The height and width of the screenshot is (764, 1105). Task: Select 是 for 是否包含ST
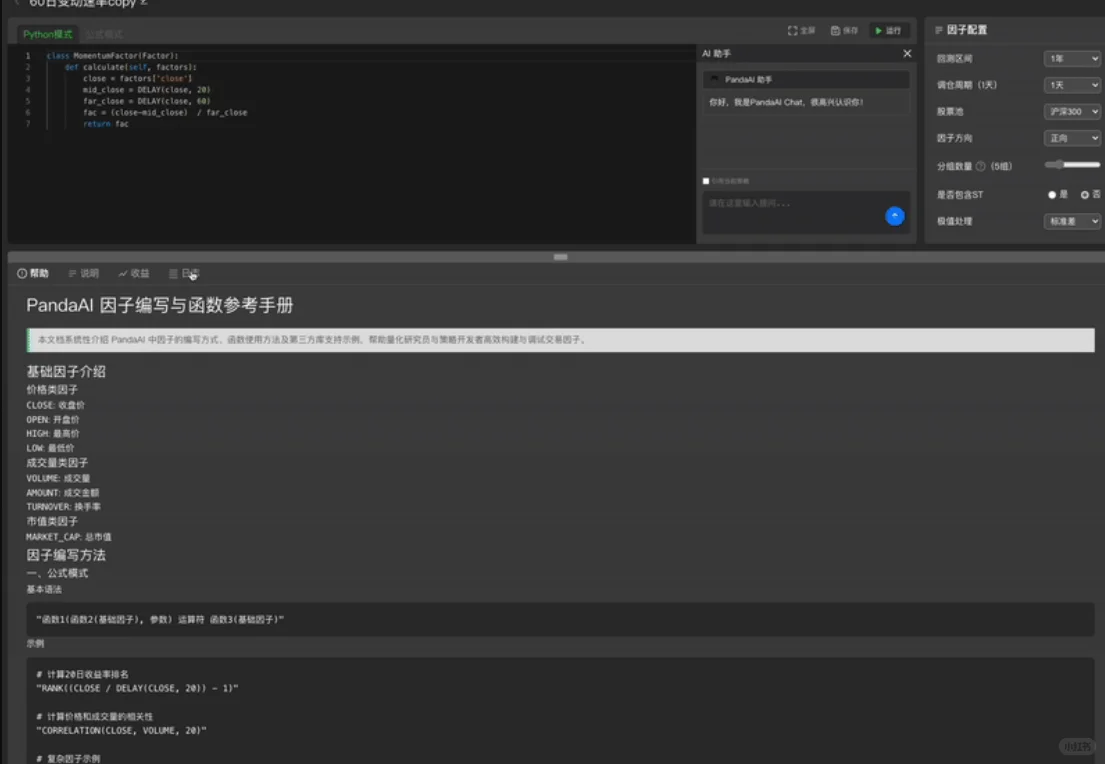click(x=1051, y=195)
